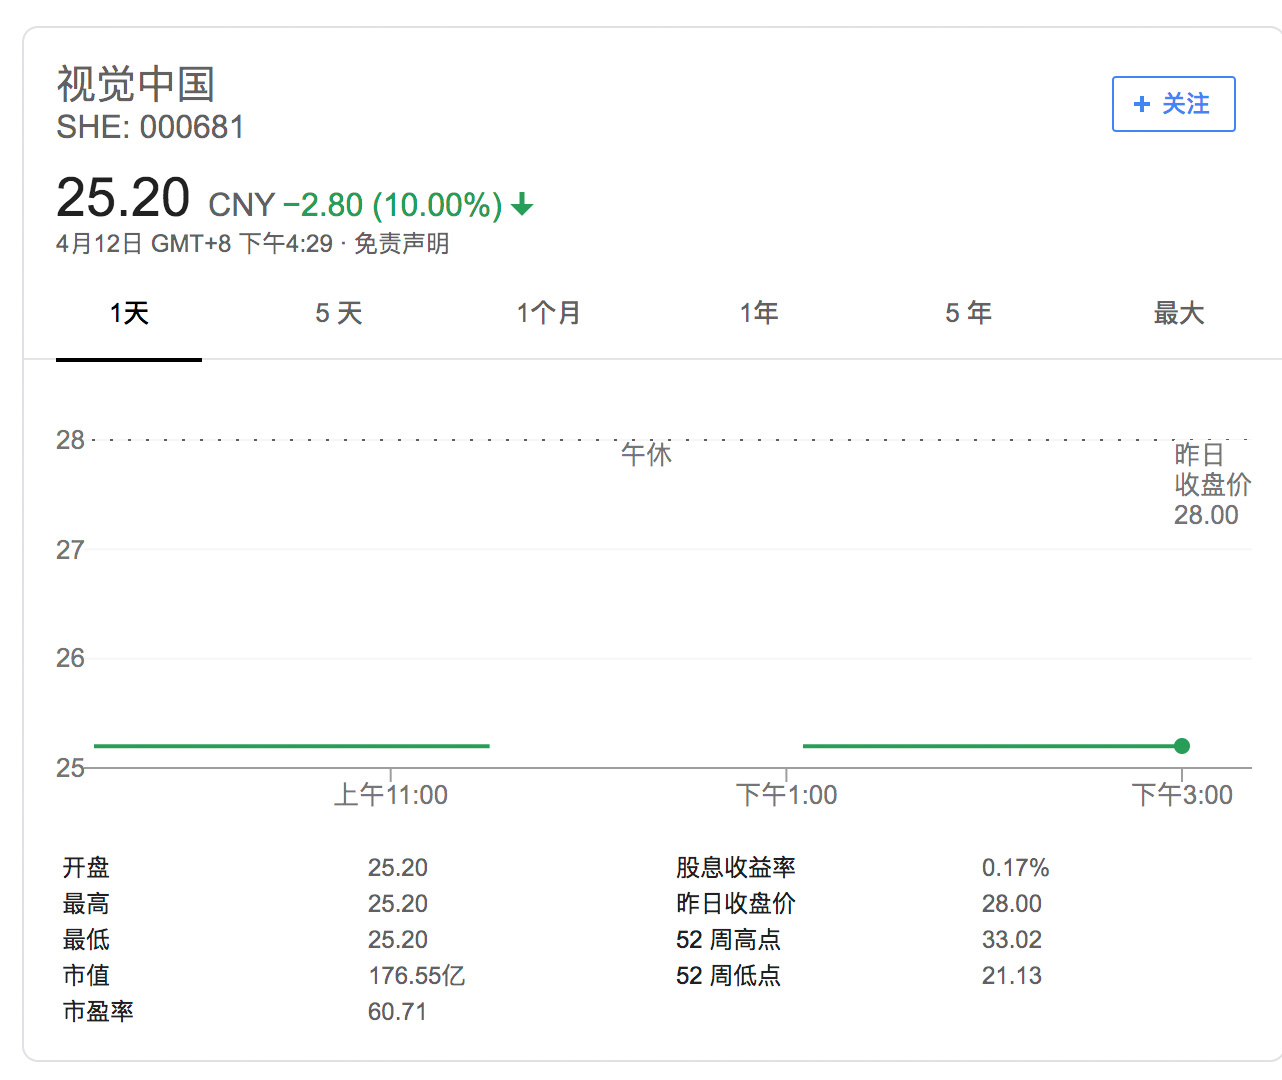Click the 28 y-axis label
Viewport: 1282px width, 1080px height.
70,440
